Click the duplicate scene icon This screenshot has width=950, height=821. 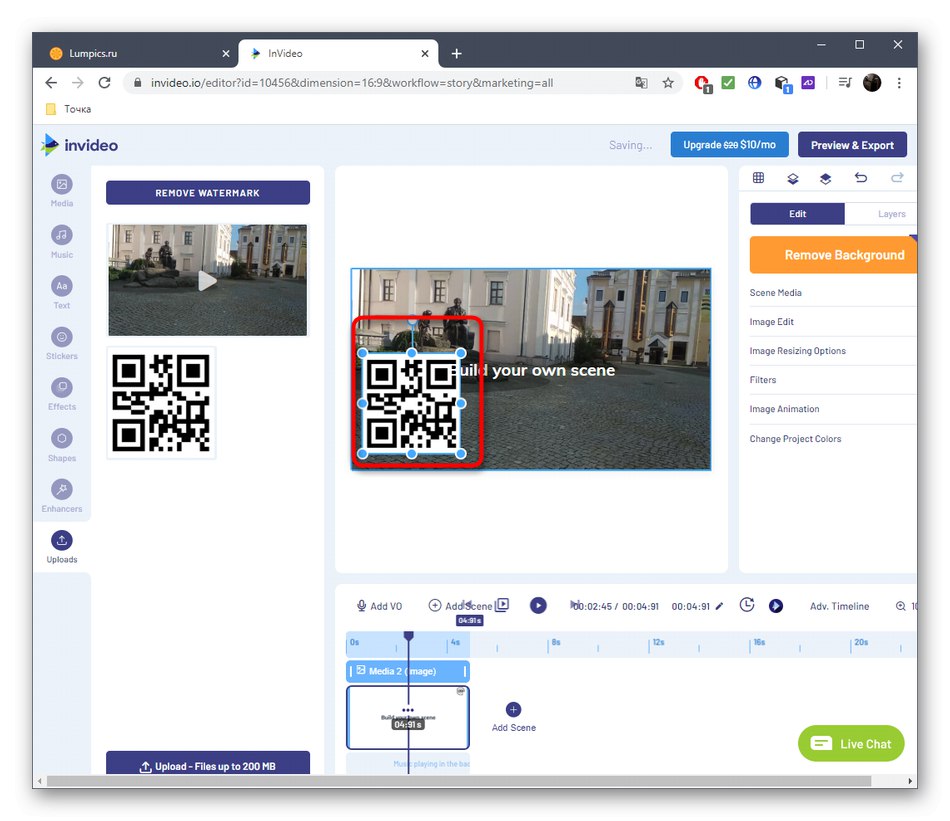point(502,605)
